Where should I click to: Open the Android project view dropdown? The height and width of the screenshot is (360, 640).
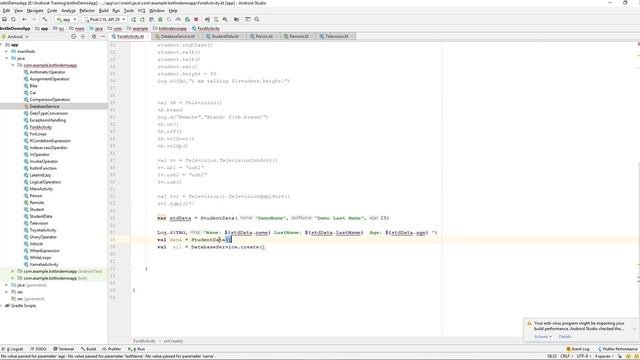pos(16,36)
